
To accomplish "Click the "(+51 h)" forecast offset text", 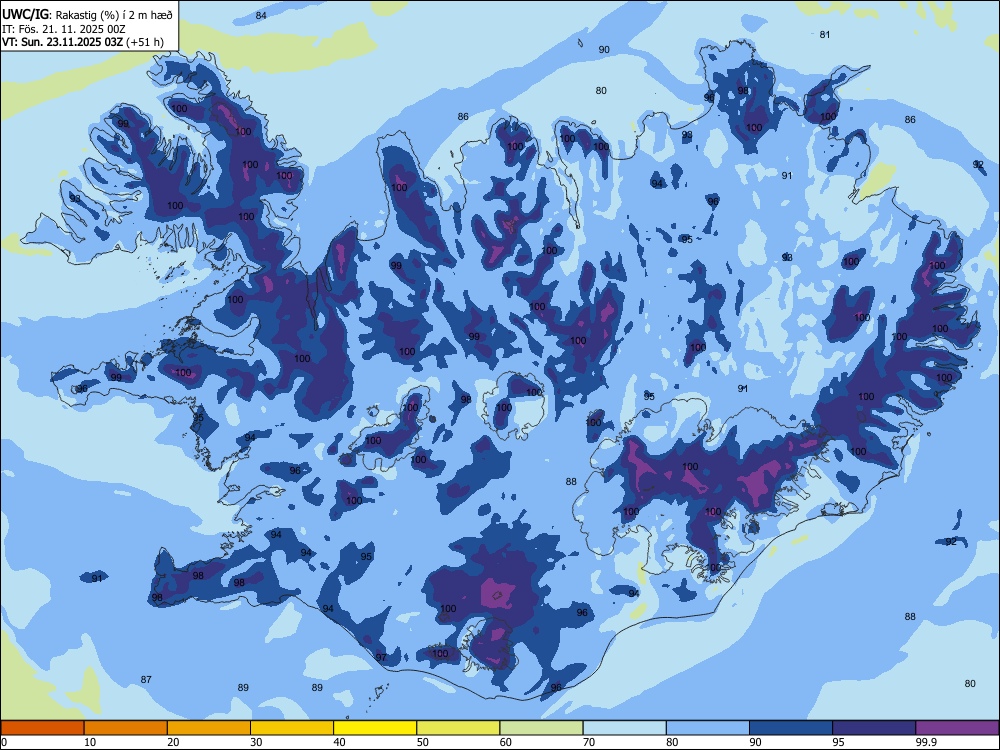I will coord(145,43).
